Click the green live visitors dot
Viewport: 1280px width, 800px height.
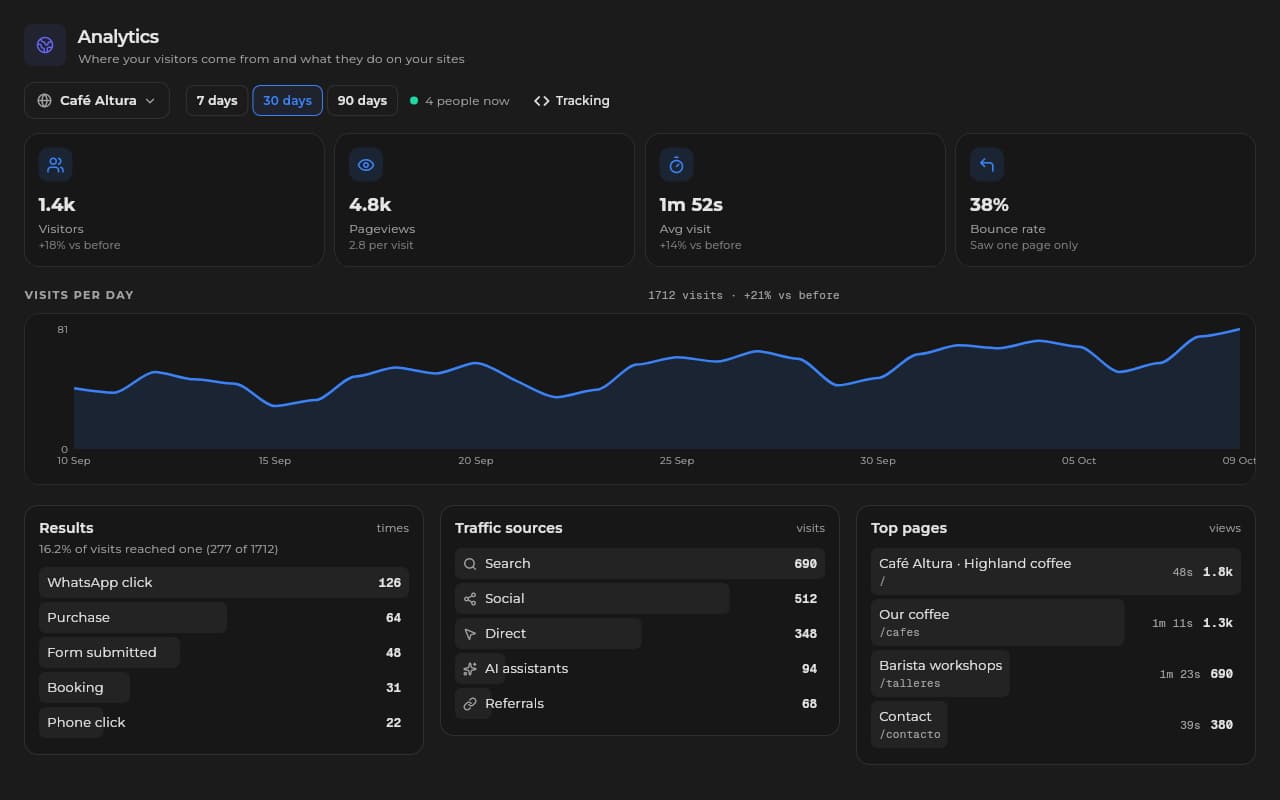click(414, 100)
